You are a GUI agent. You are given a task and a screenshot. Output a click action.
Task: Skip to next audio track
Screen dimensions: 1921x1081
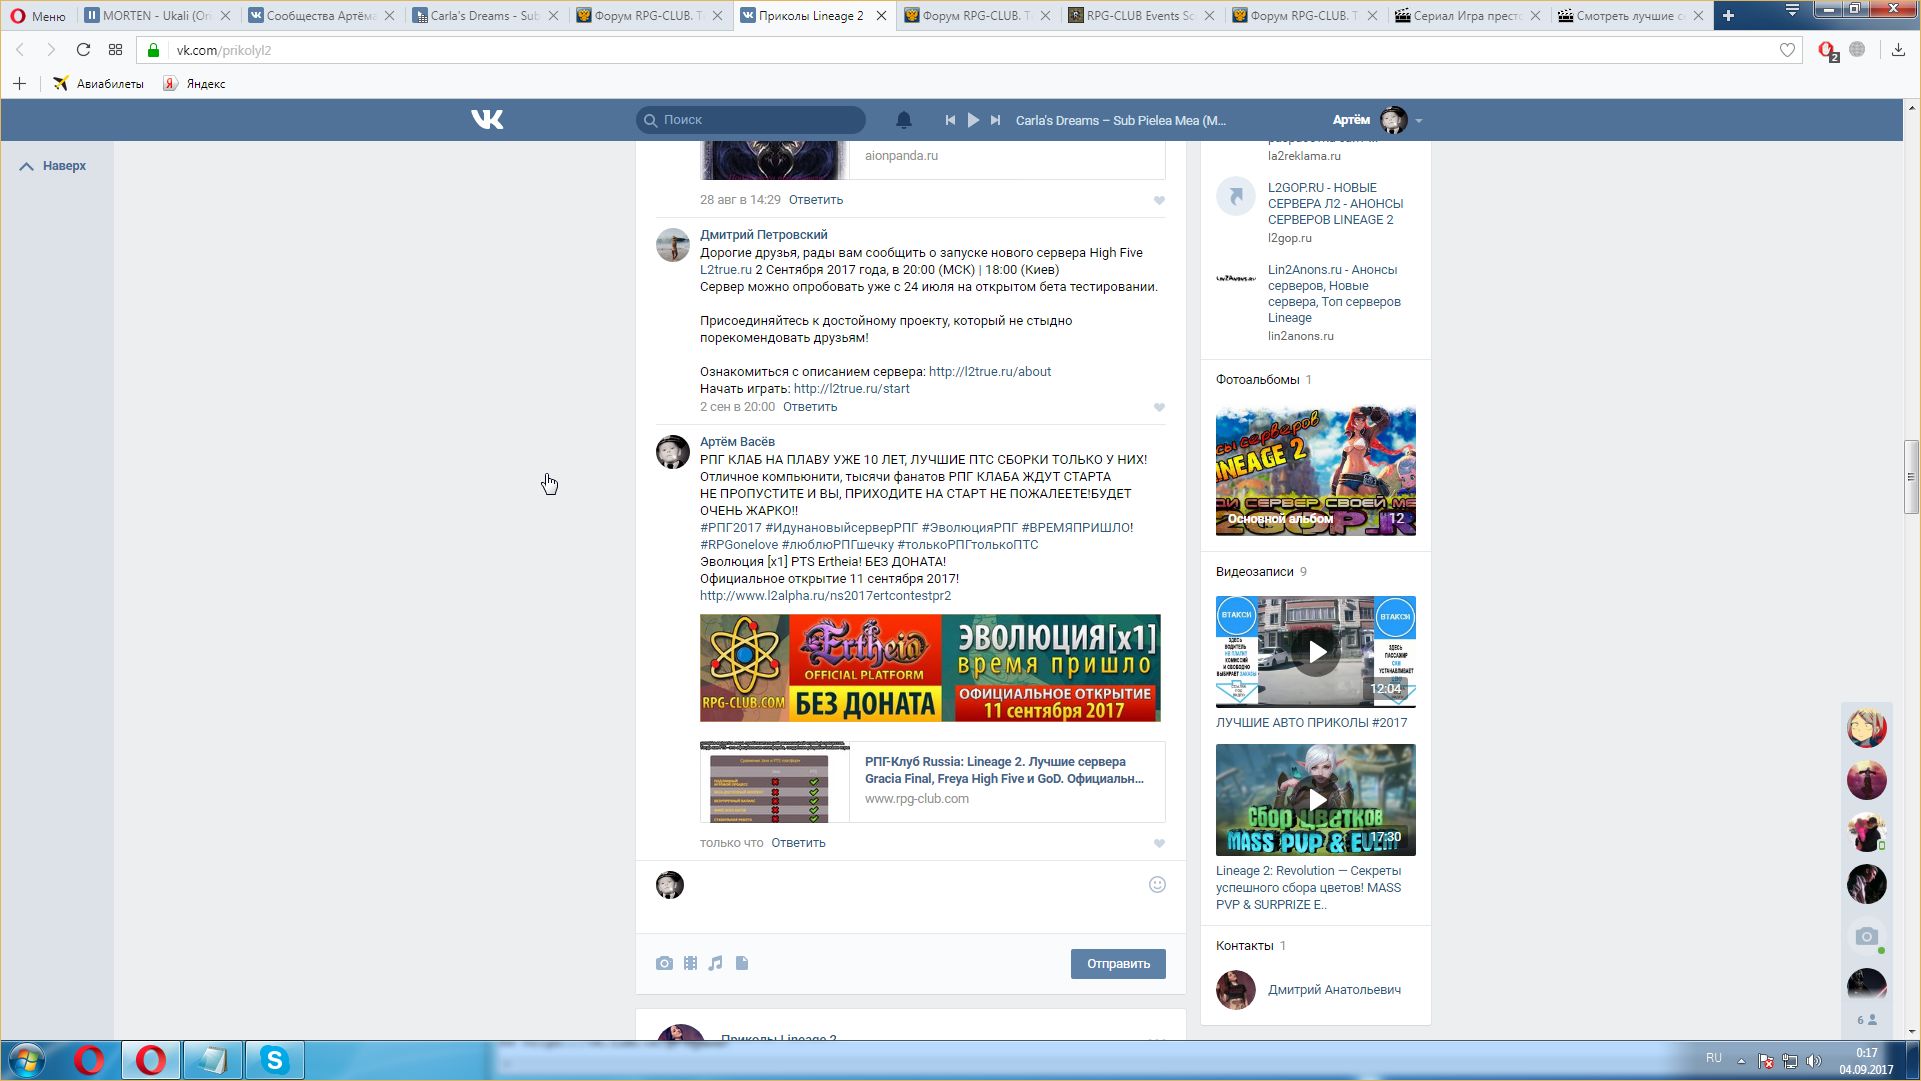click(995, 120)
